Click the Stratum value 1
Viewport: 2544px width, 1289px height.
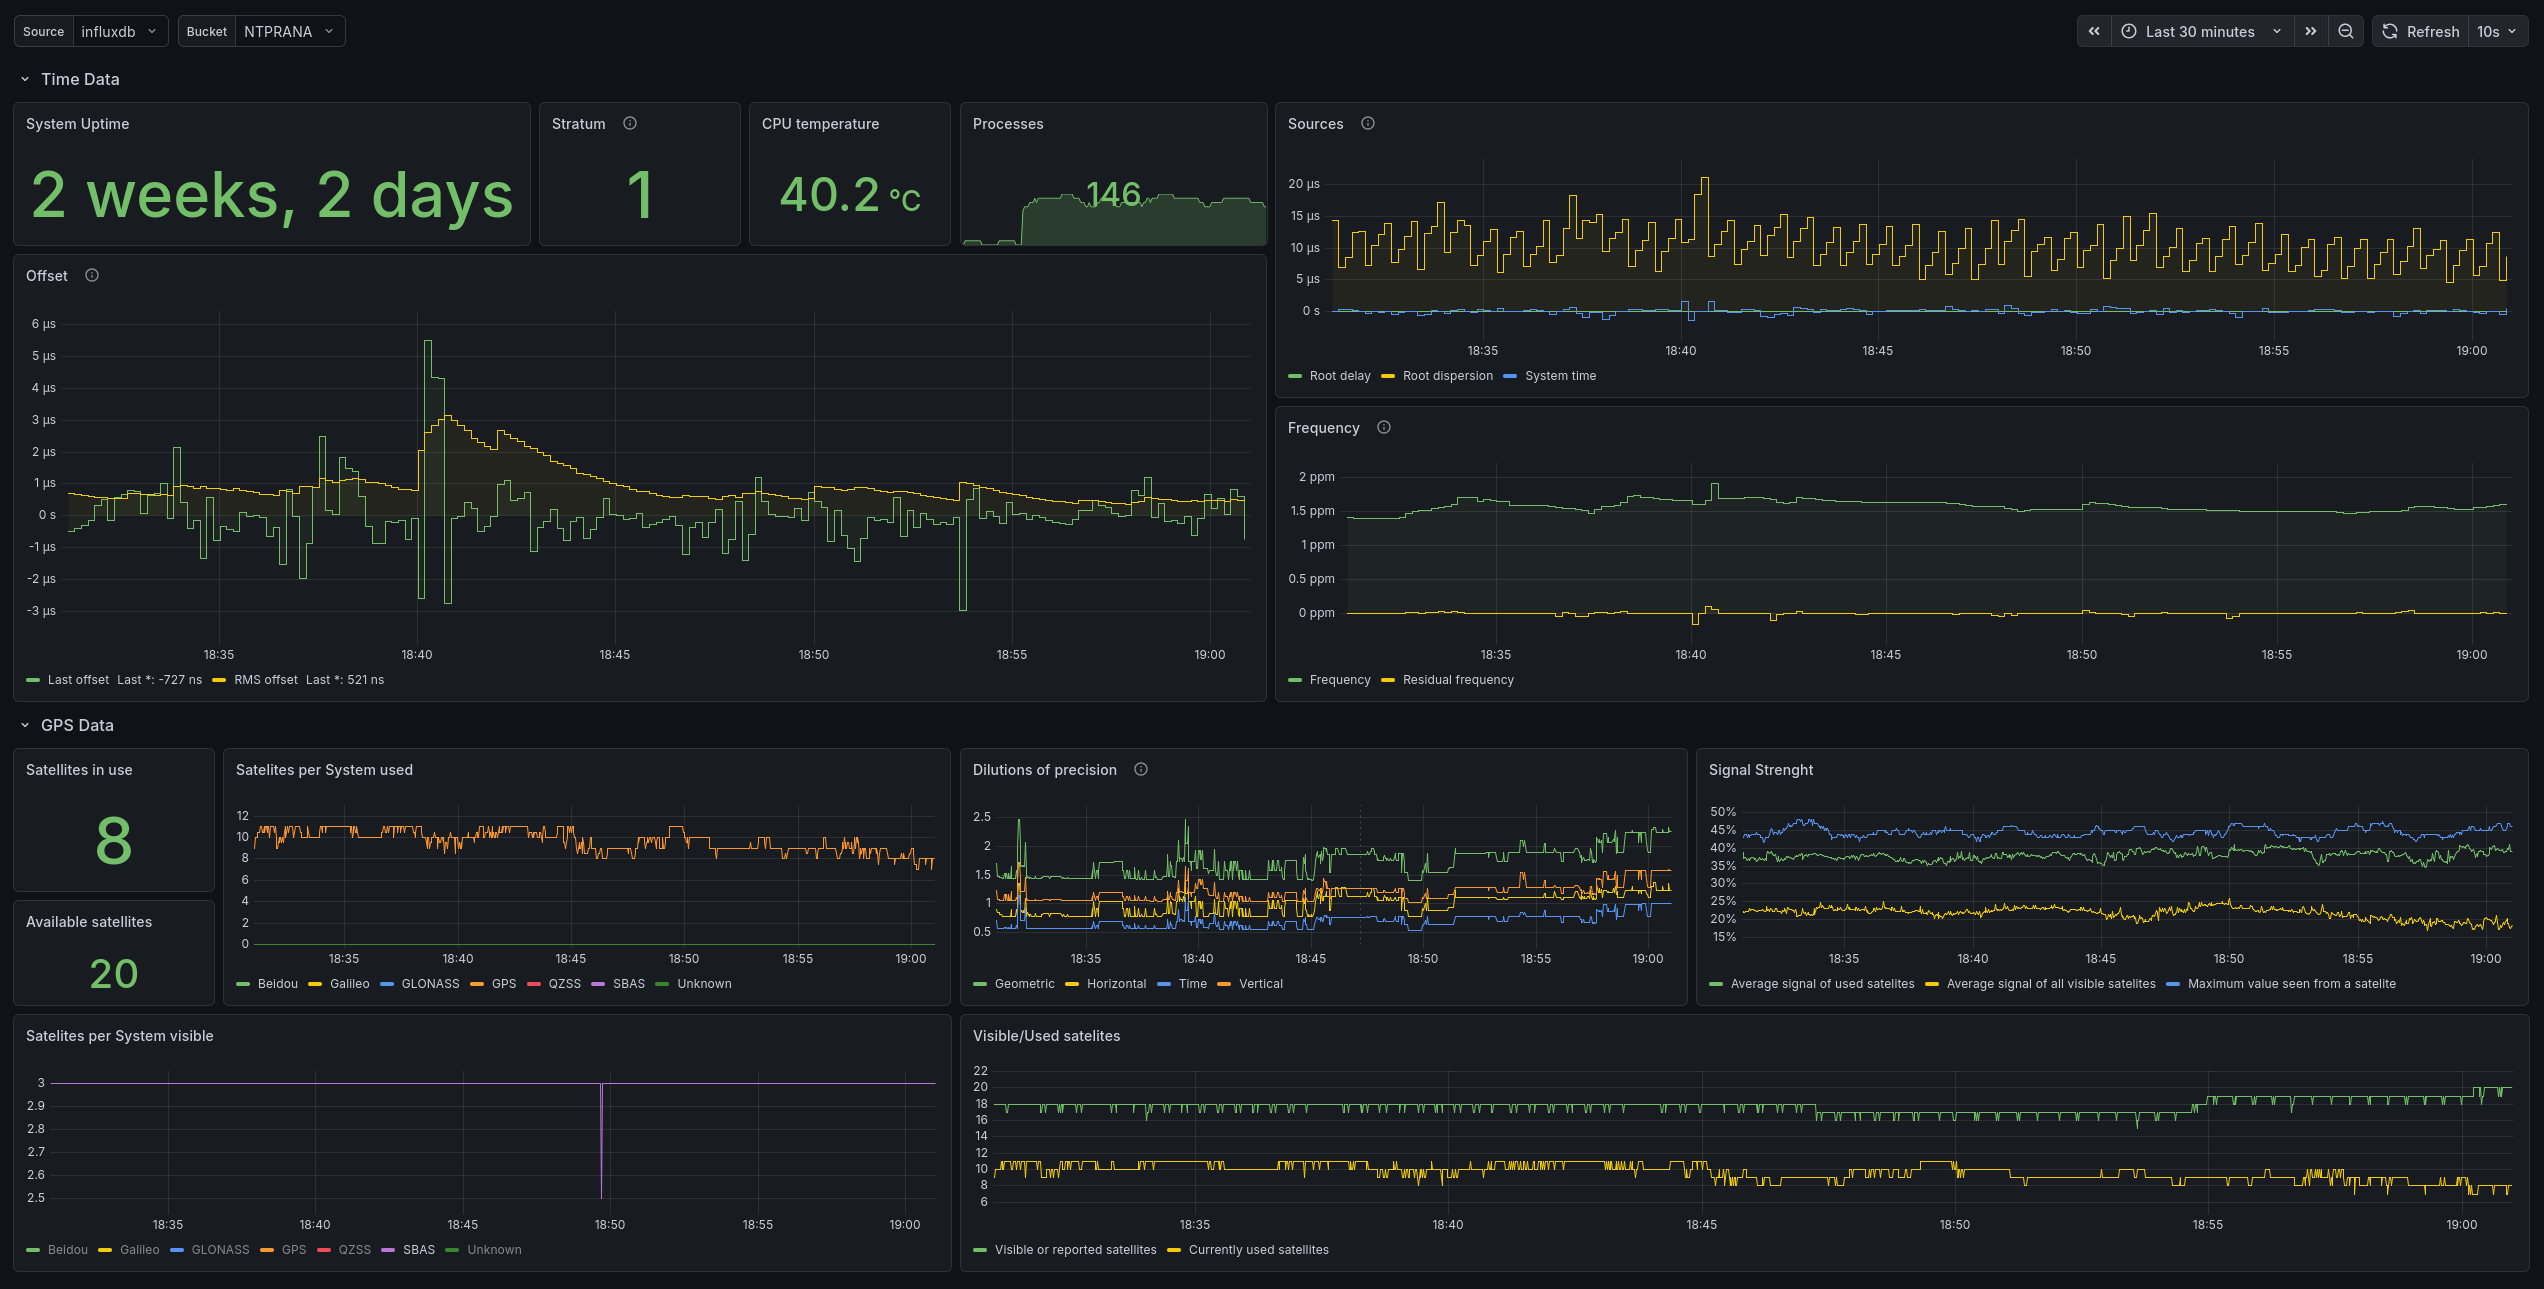(640, 194)
